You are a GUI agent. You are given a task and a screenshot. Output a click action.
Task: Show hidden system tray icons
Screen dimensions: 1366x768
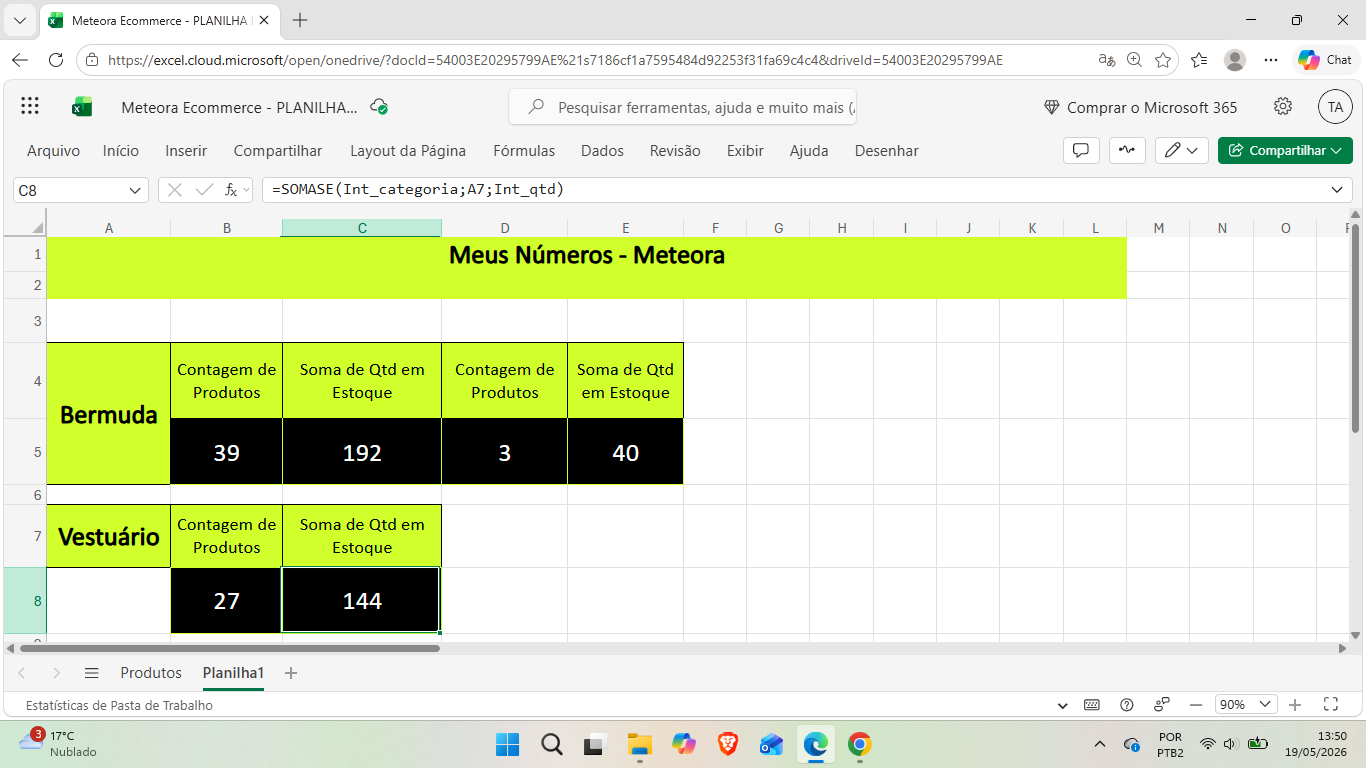click(1100, 744)
